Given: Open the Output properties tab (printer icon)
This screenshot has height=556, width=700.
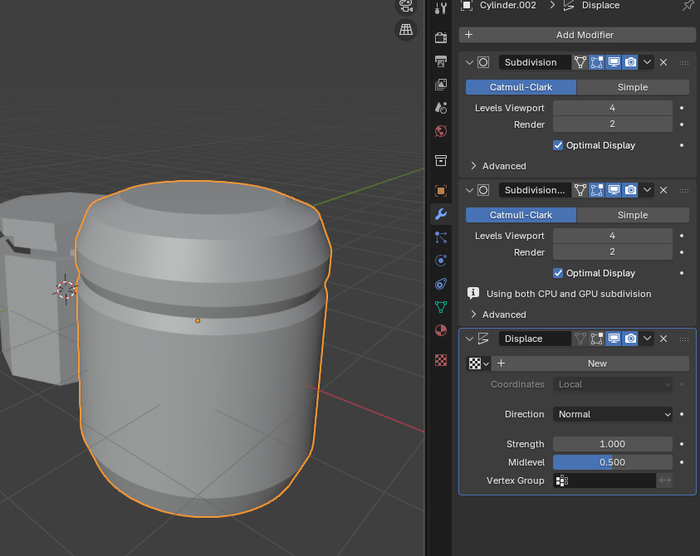Looking at the screenshot, I should [x=441, y=61].
